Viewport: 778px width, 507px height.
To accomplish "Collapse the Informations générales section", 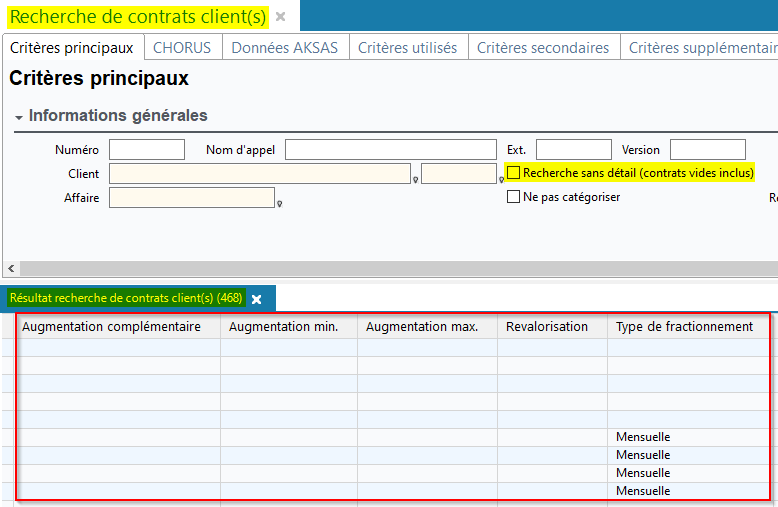I will [x=18, y=117].
